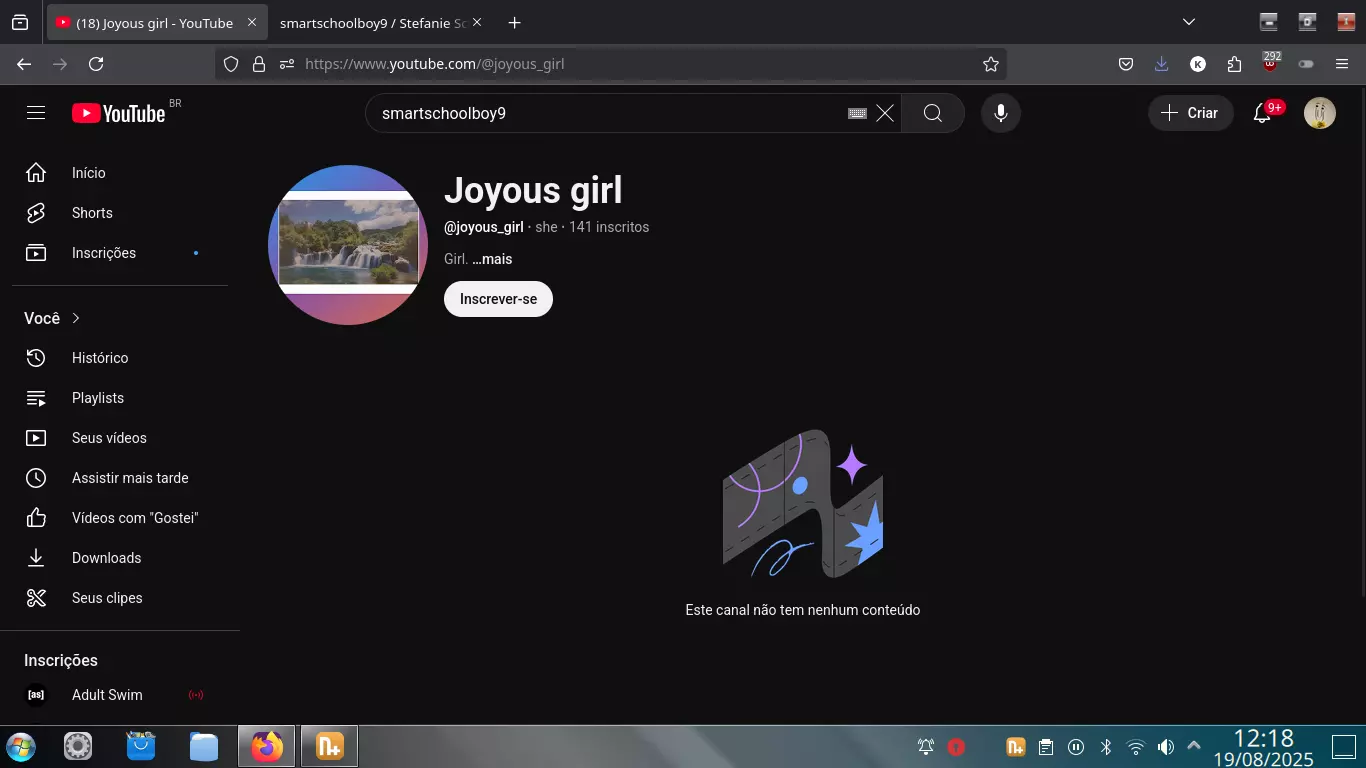
Task: Open Firefox downloads panel icon
Action: 1161,64
